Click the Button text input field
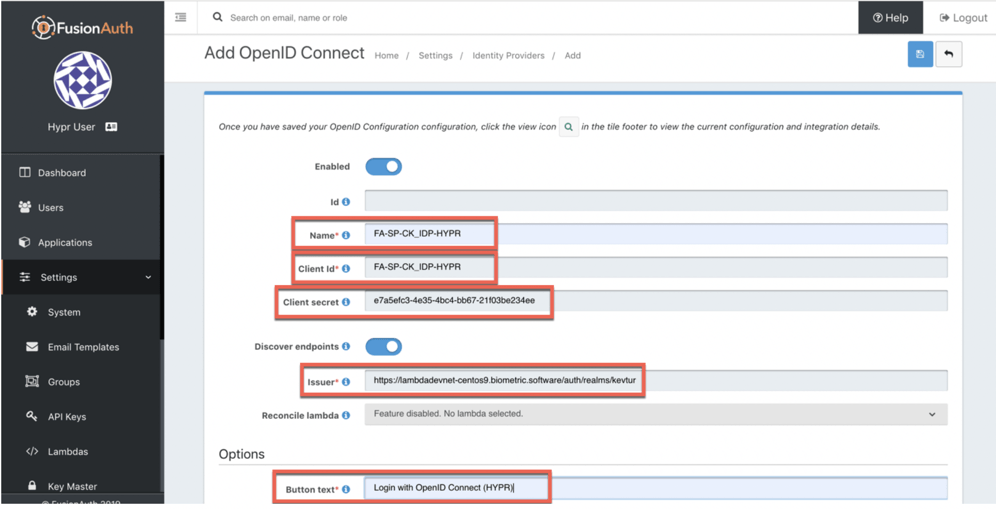 click(x=656, y=488)
